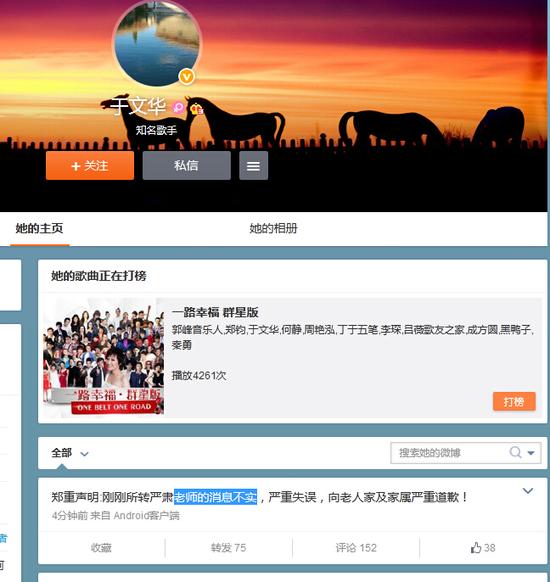Click the artist list starting 郭峰音乐人
This screenshot has width=550, height=582.
[353, 337]
